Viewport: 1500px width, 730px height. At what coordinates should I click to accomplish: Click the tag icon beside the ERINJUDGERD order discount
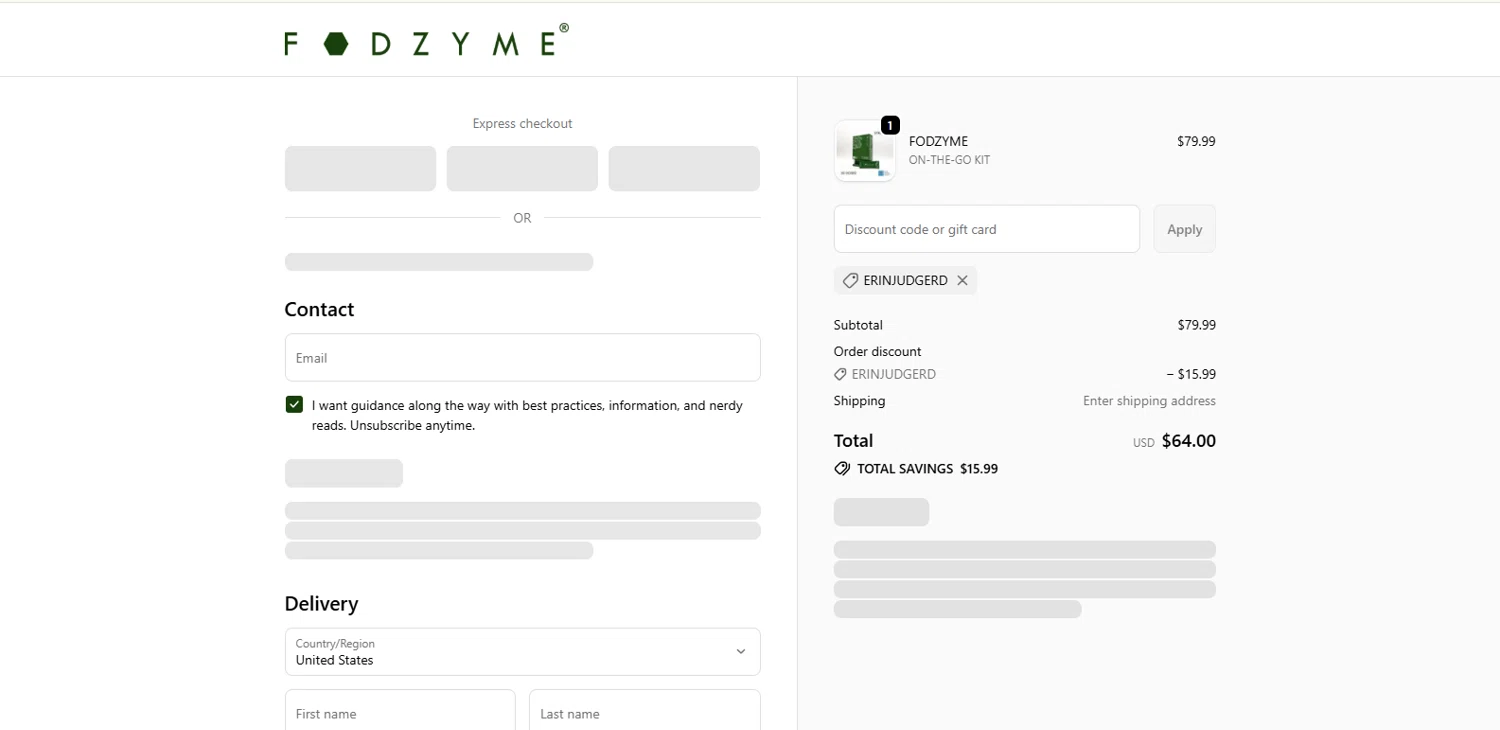840,375
